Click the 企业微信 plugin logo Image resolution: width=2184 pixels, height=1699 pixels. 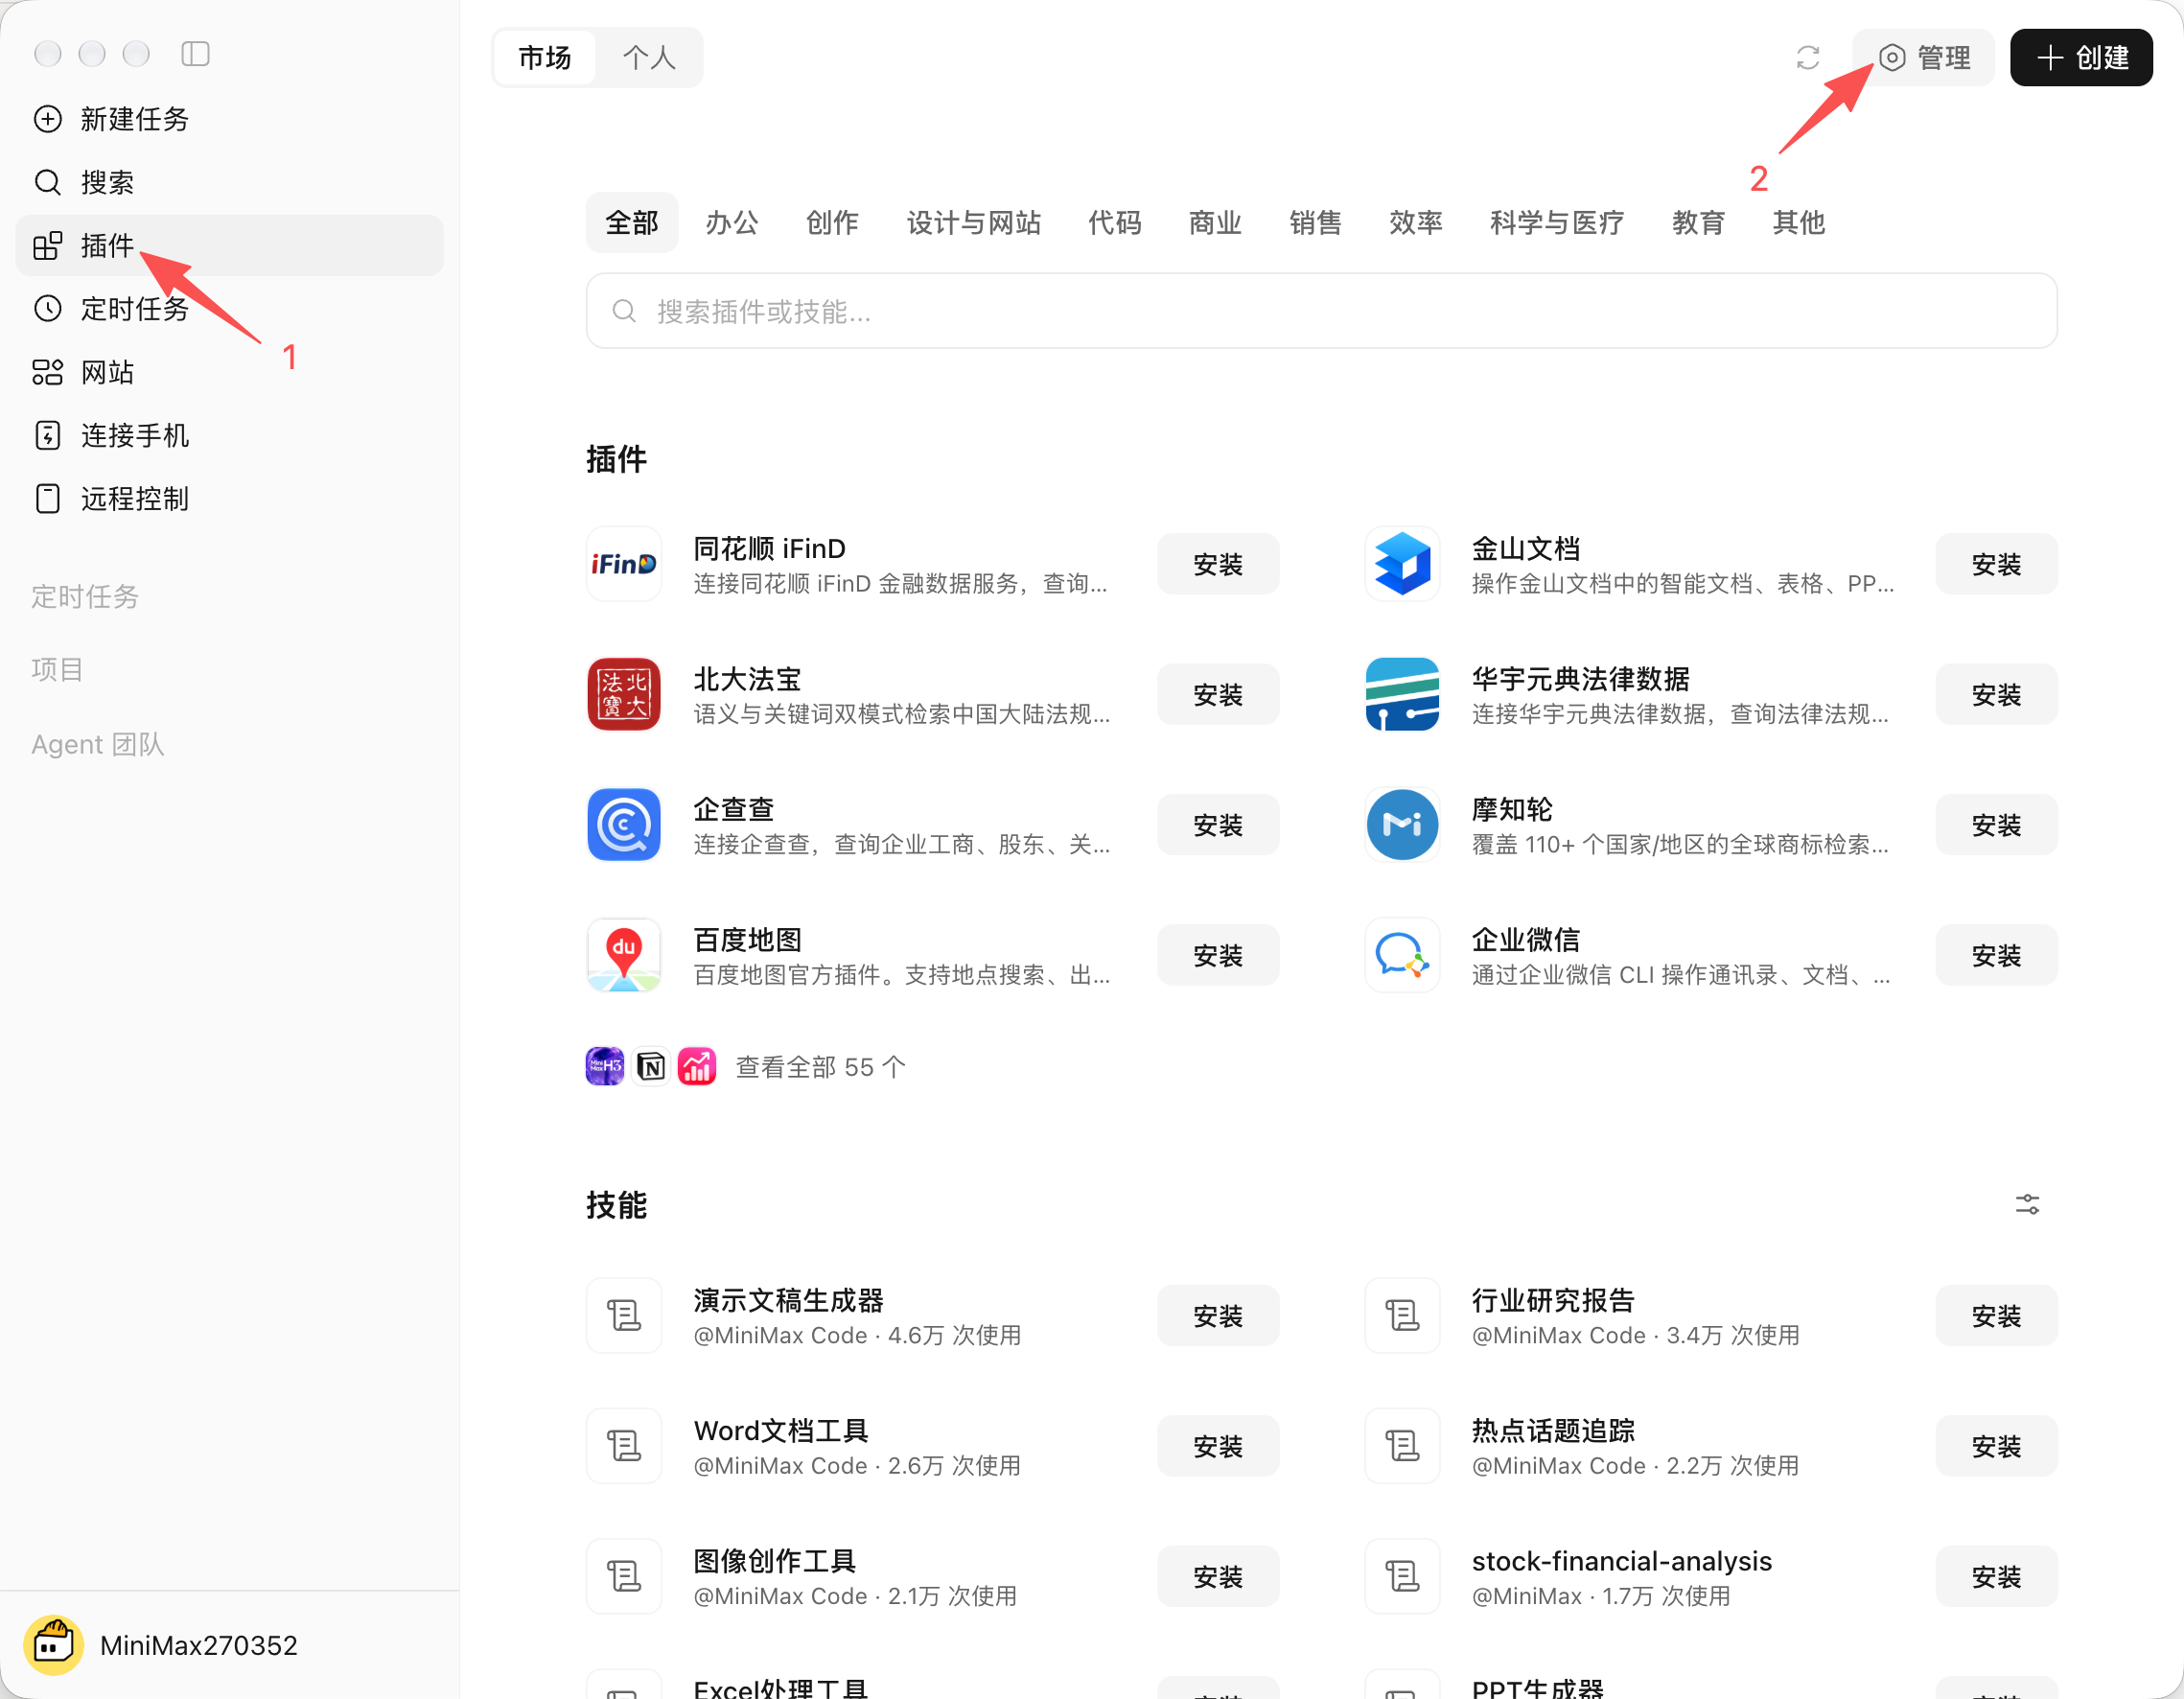pyautogui.click(x=1402, y=955)
